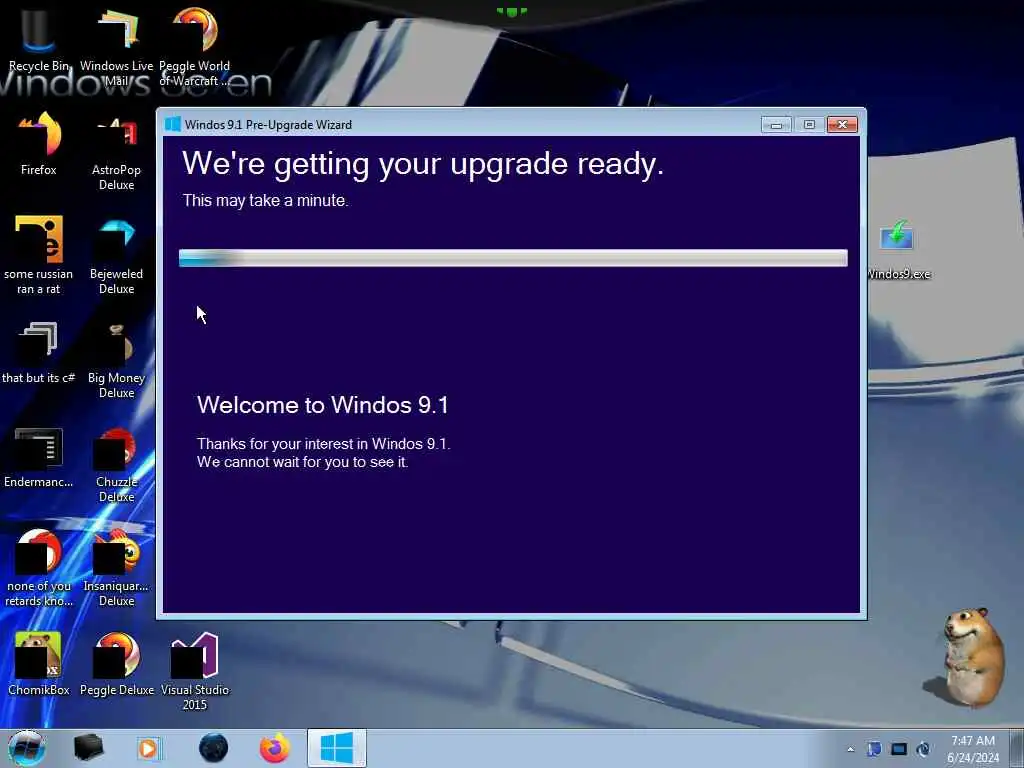The width and height of the screenshot is (1024, 768).
Task: Open the clock showing 7:47 AM
Action: tap(973, 749)
